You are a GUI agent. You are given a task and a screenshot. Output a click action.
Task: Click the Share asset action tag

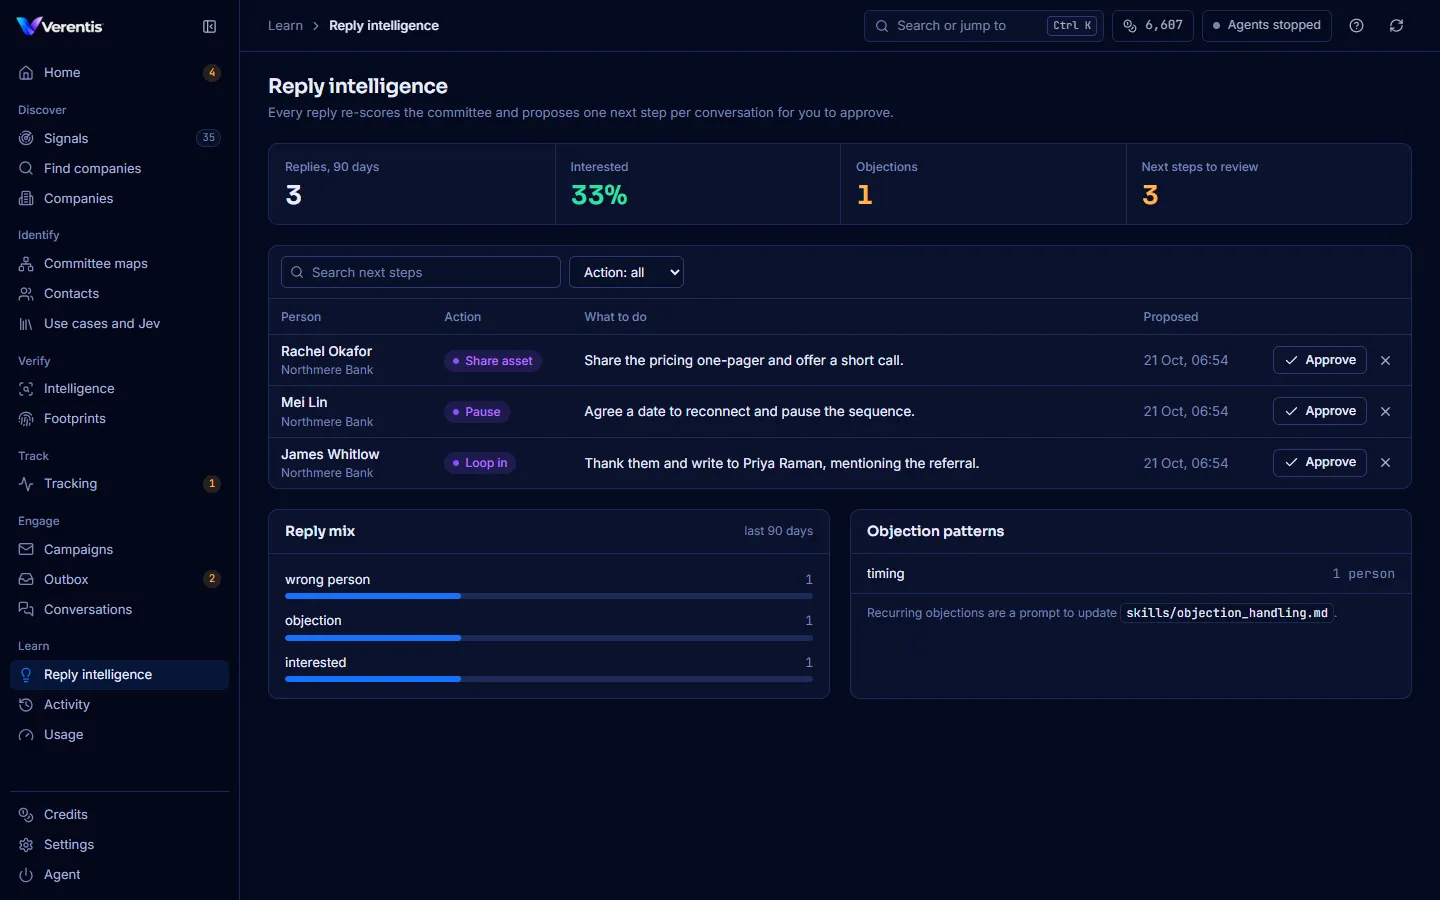[493, 361]
